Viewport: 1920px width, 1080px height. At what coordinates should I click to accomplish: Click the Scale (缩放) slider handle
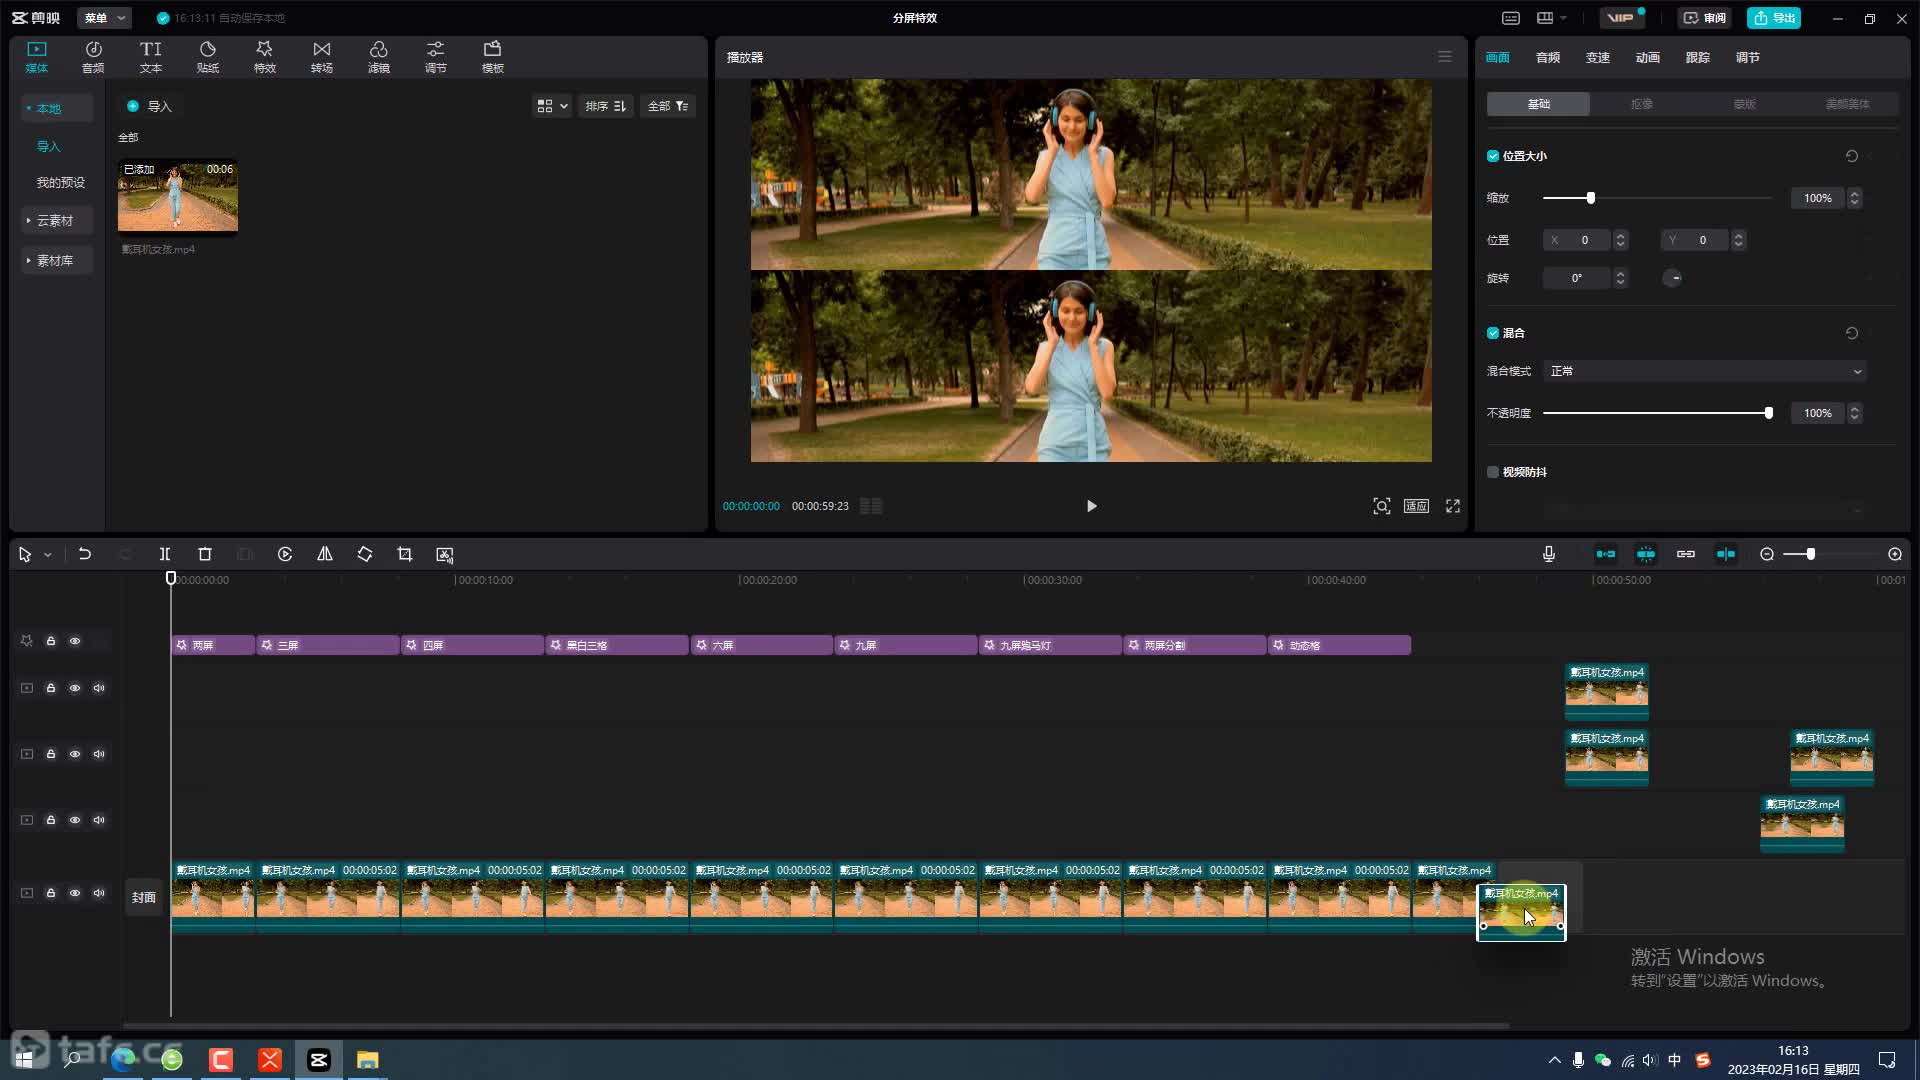point(1590,198)
